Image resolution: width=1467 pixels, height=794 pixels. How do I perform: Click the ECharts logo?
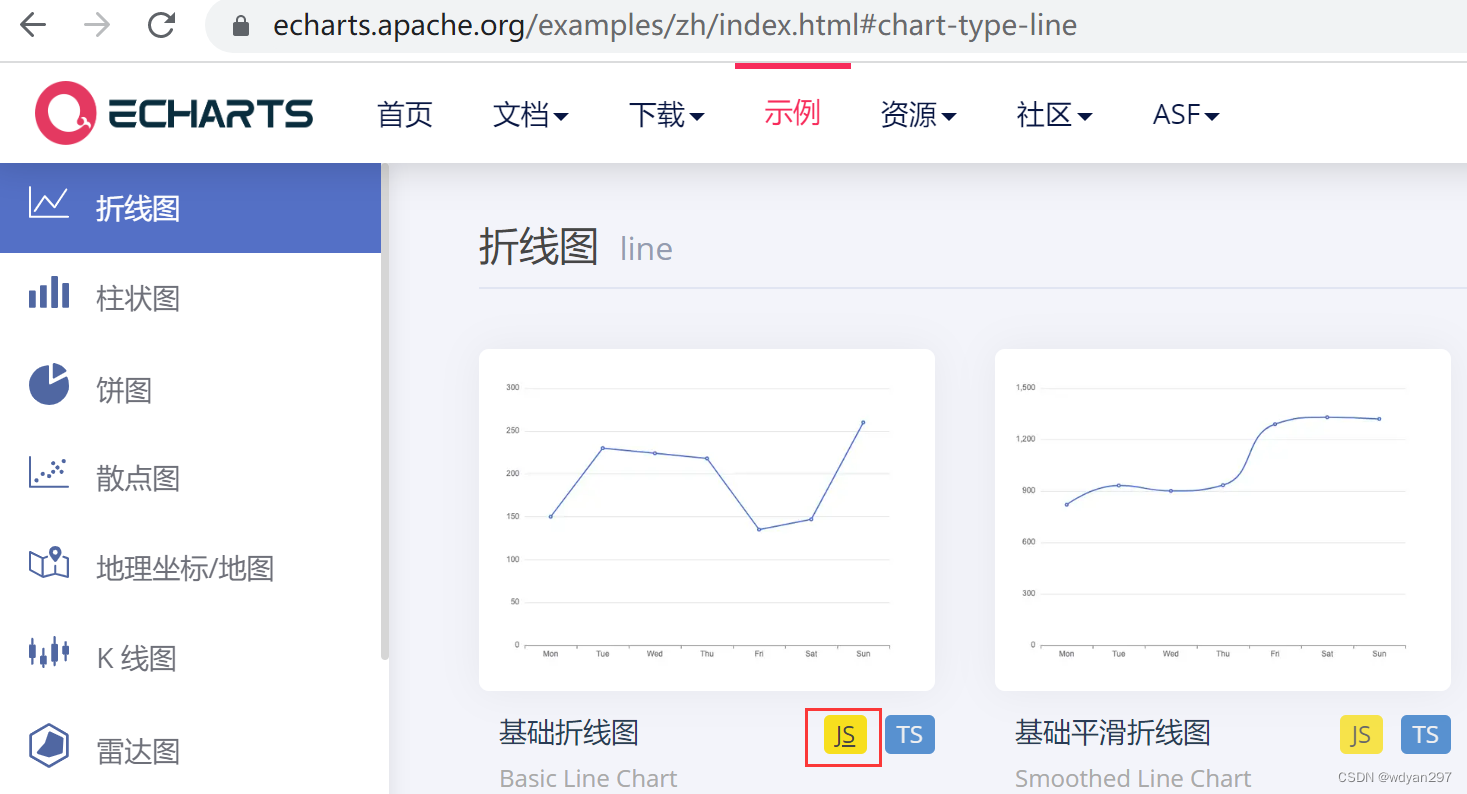pos(174,113)
